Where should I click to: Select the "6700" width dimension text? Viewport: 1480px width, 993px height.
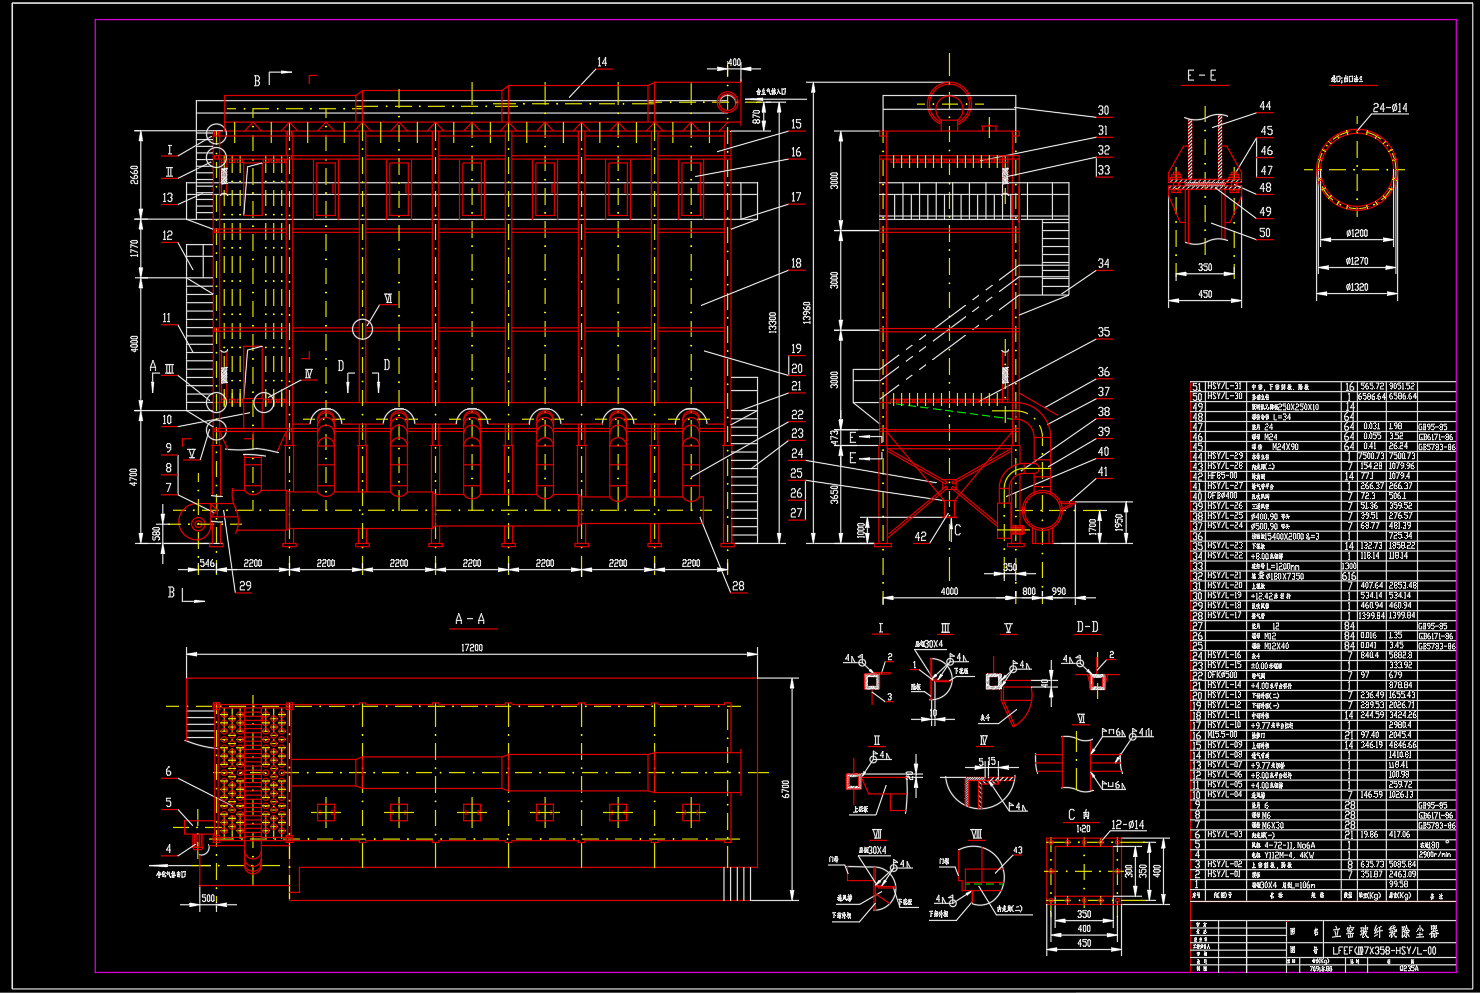click(786, 788)
